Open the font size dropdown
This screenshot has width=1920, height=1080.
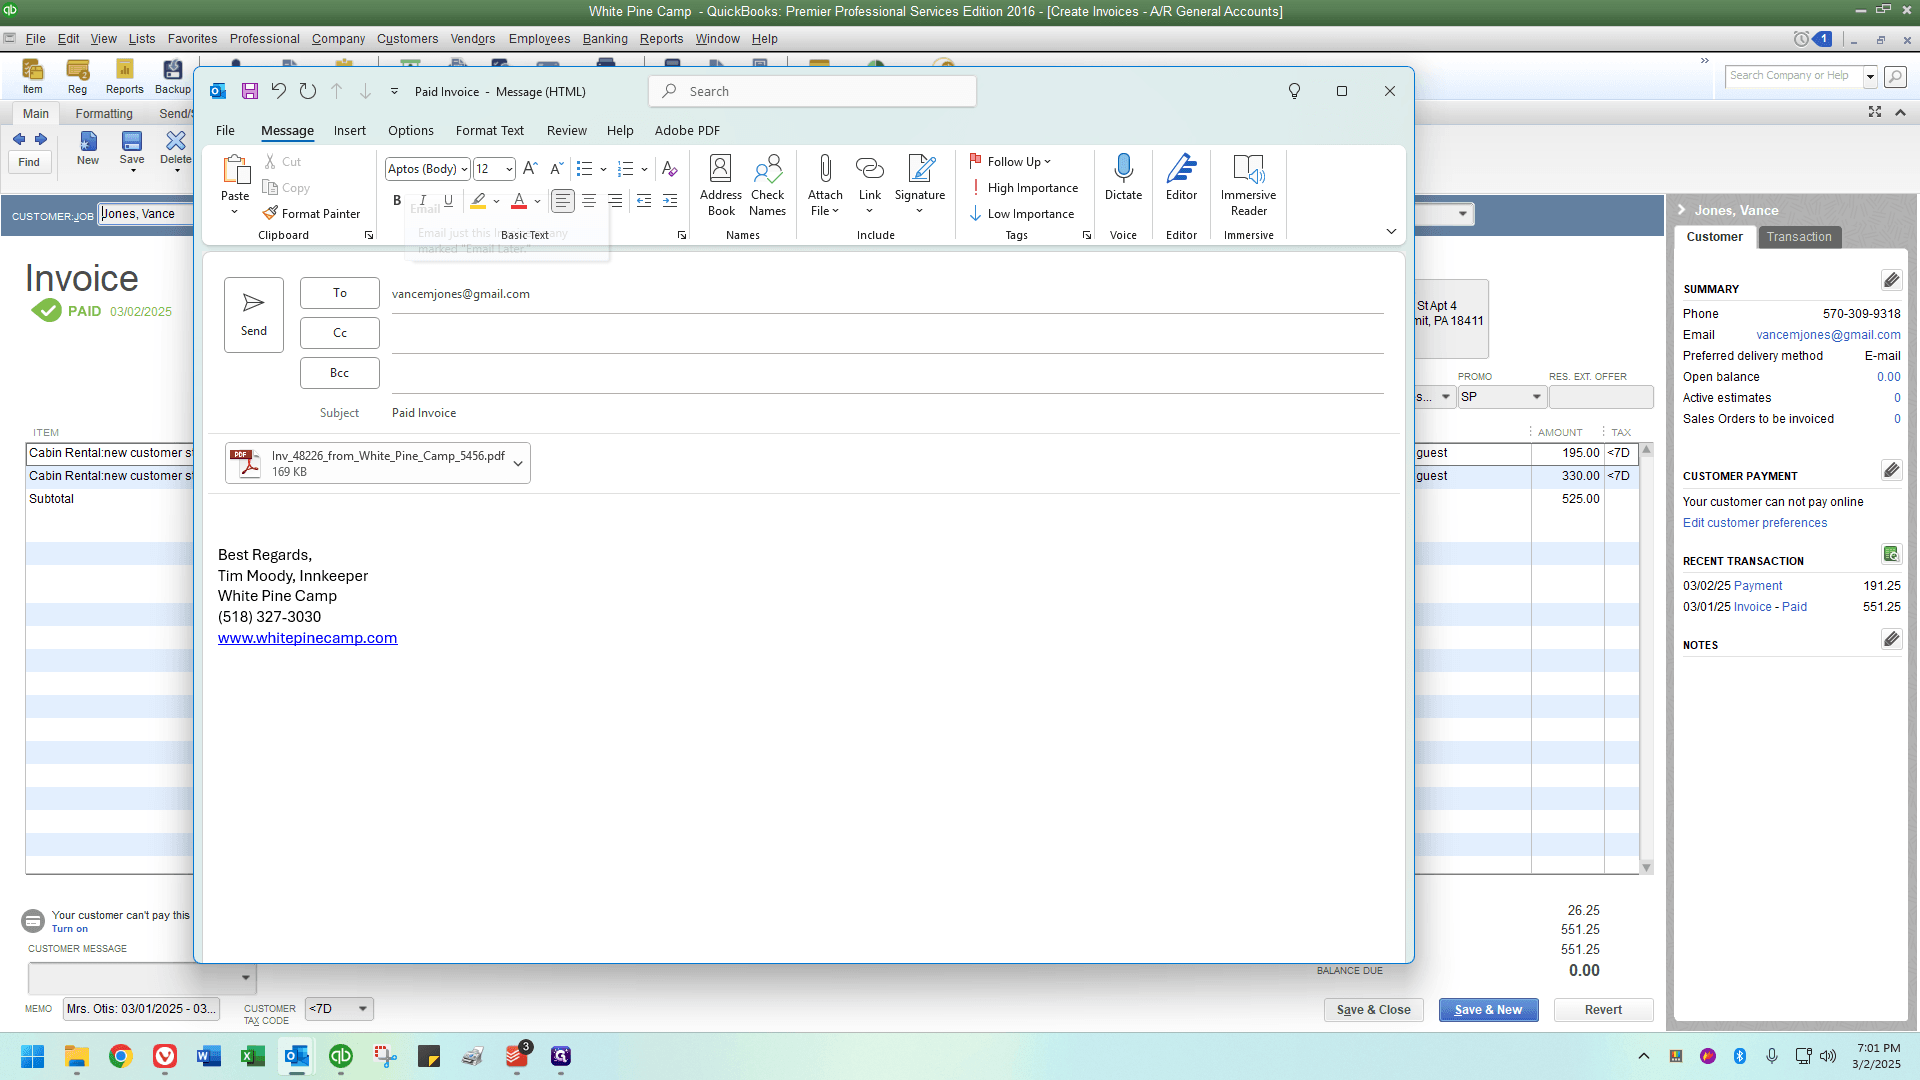(509, 169)
